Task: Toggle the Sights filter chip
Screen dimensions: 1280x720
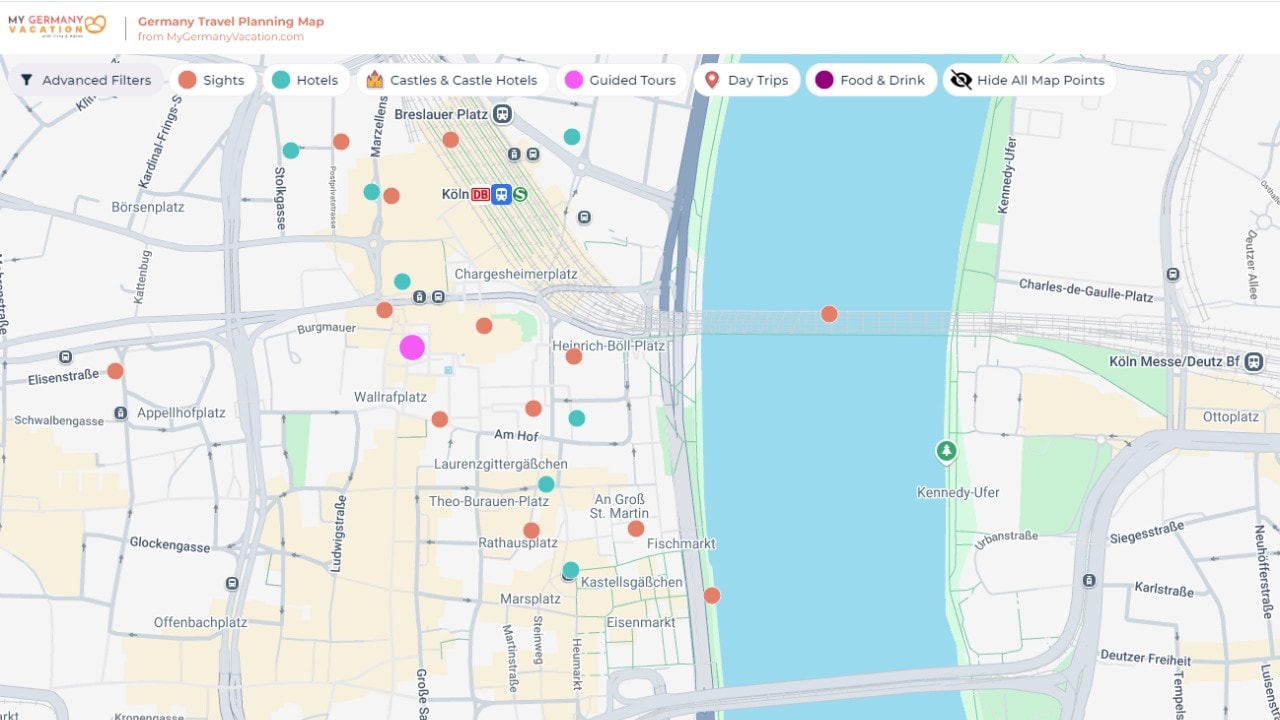Action: point(211,80)
